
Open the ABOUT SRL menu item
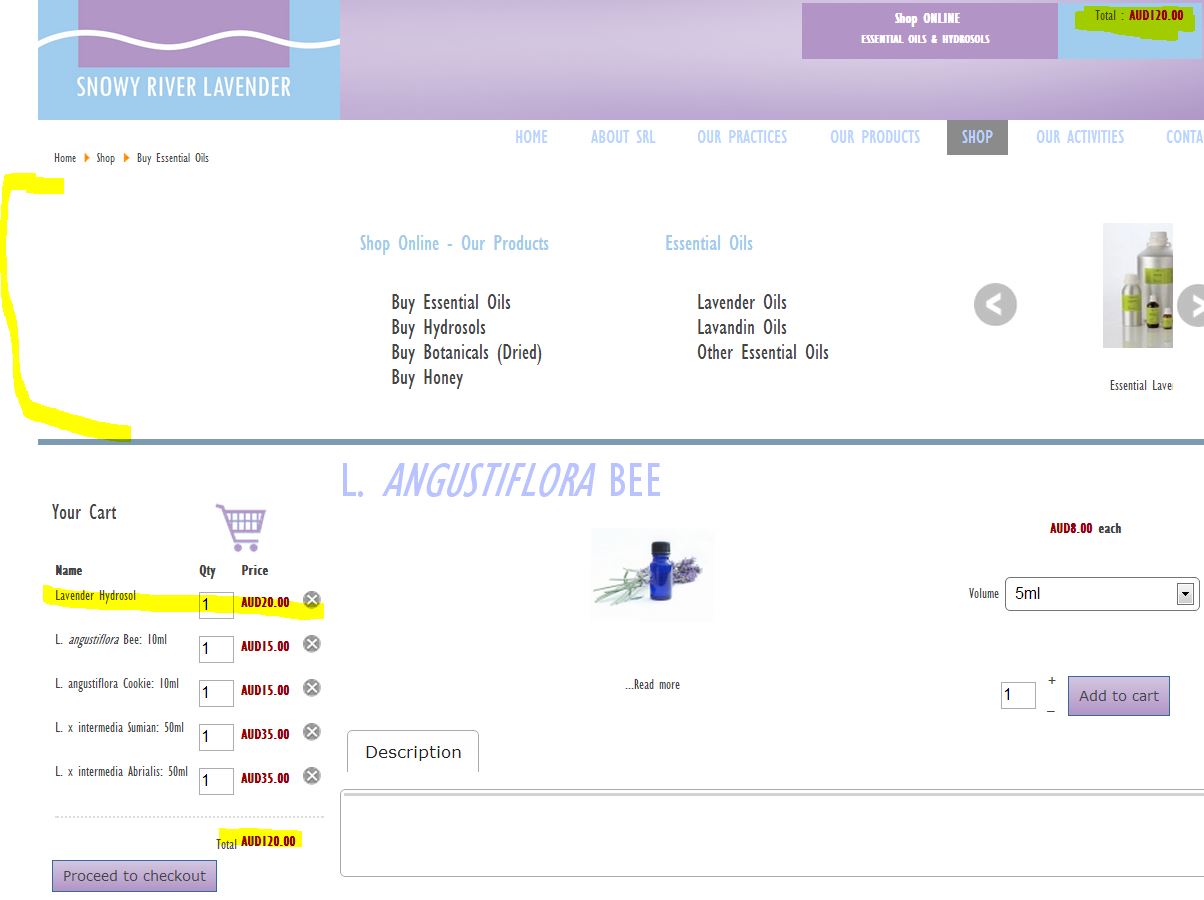coord(623,137)
